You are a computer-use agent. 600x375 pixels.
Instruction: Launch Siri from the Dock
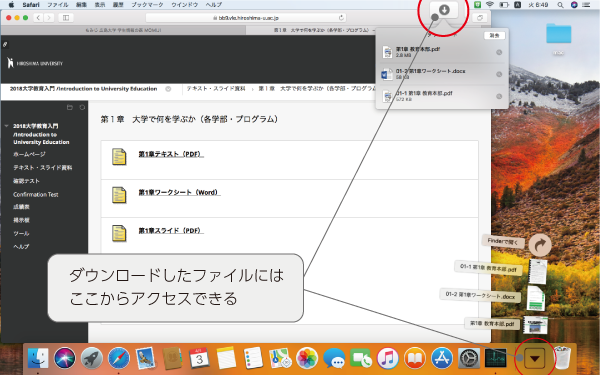pos(65,359)
